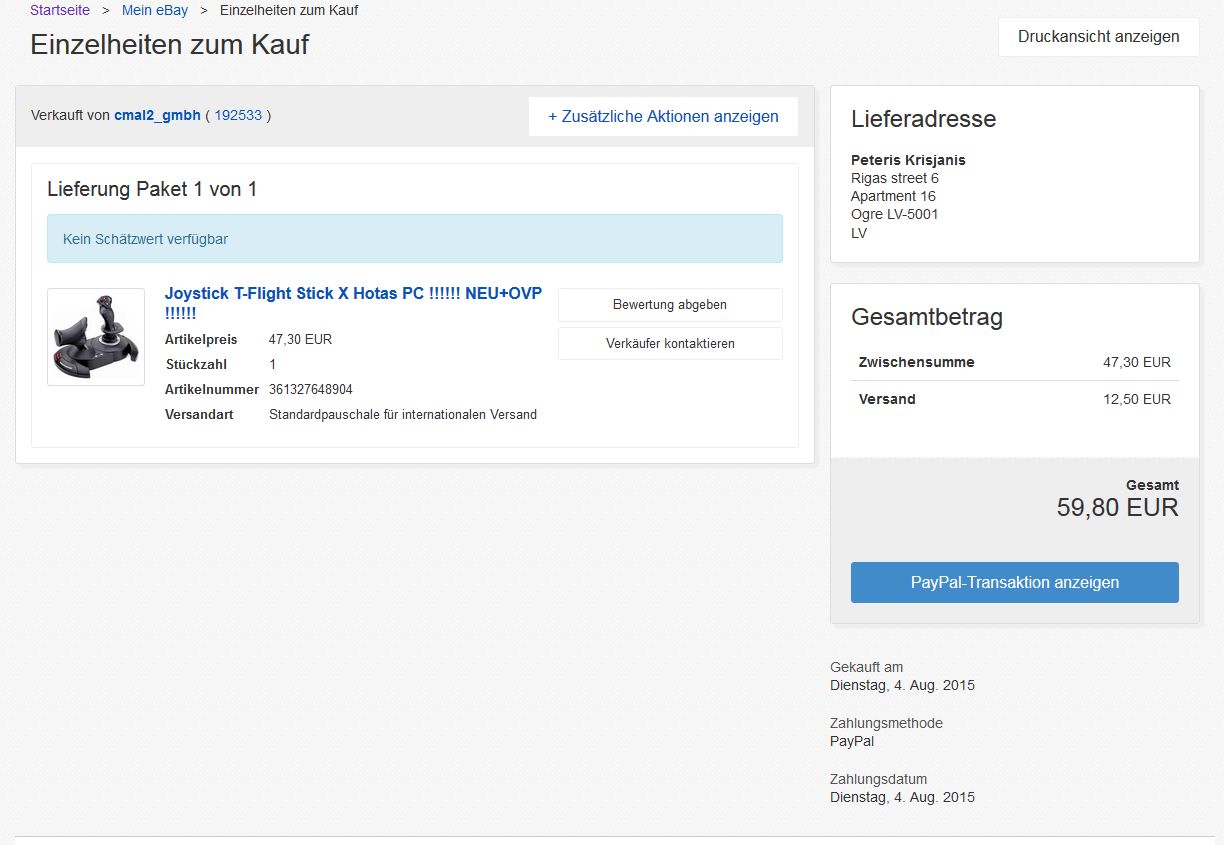Screen dimensions: 1224x845
Task: Open seller profile cmal2_gmbh
Action: point(158,115)
